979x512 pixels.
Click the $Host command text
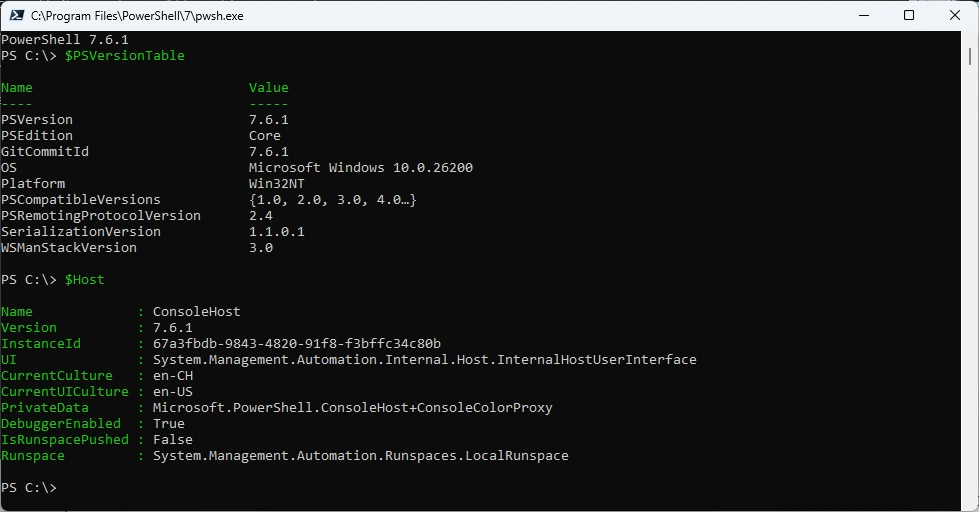(x=84, y=280)
